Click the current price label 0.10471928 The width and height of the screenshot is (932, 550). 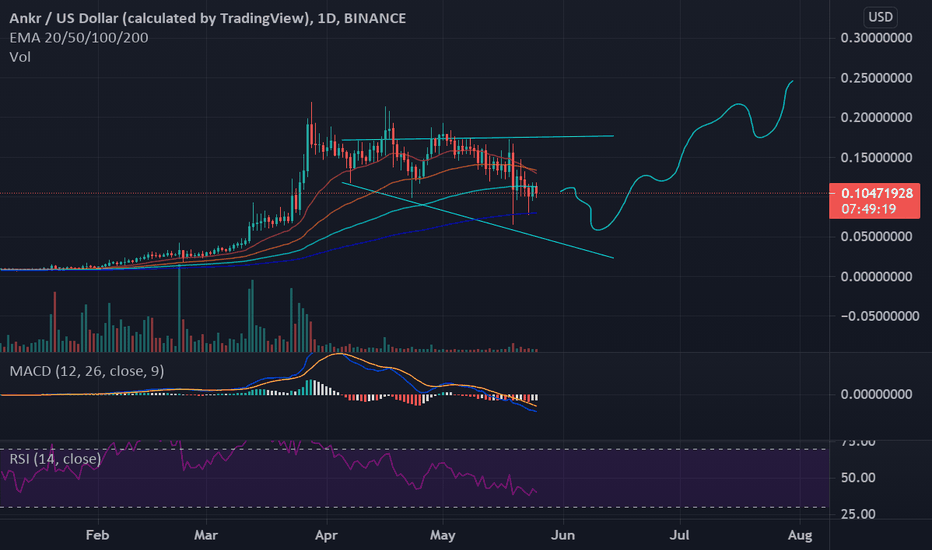point(877,193)
